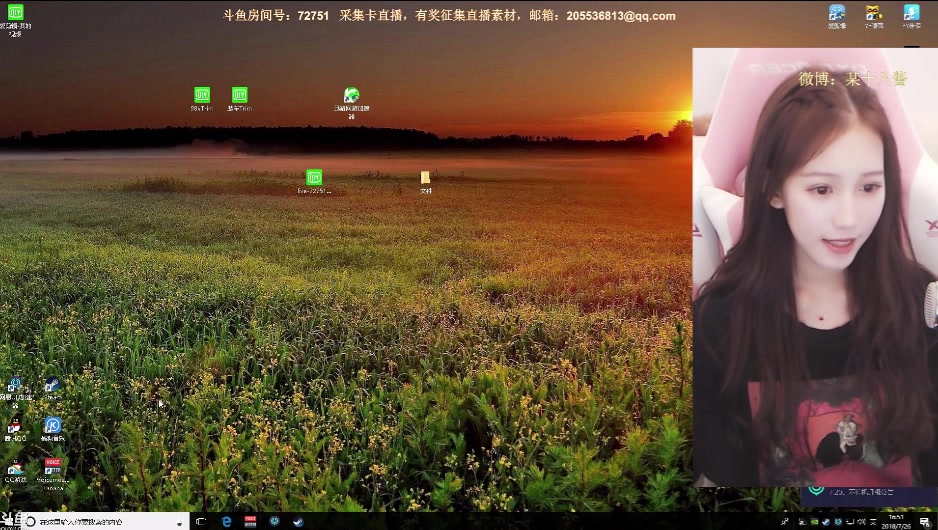Select the iQIYI file starting with live-72751
Screen dimensions: 938x530
coord(314,181)
